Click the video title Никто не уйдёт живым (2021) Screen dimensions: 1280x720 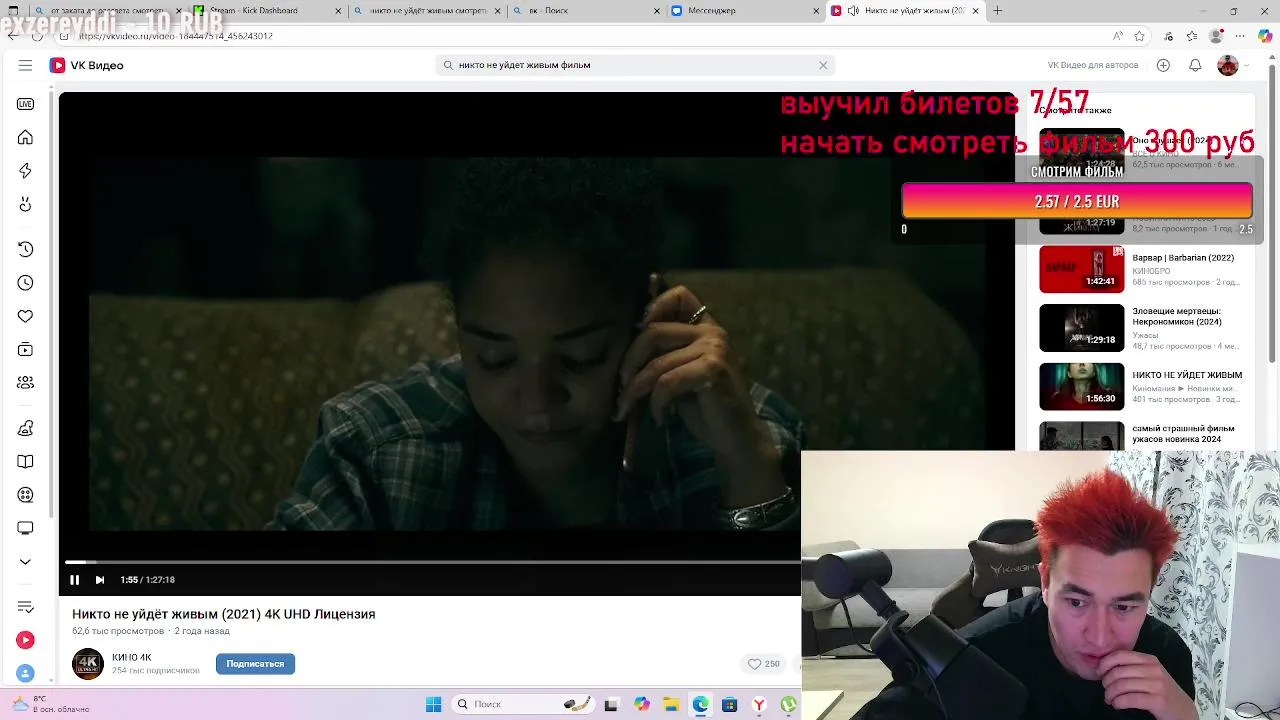click(x=224, y=614)
